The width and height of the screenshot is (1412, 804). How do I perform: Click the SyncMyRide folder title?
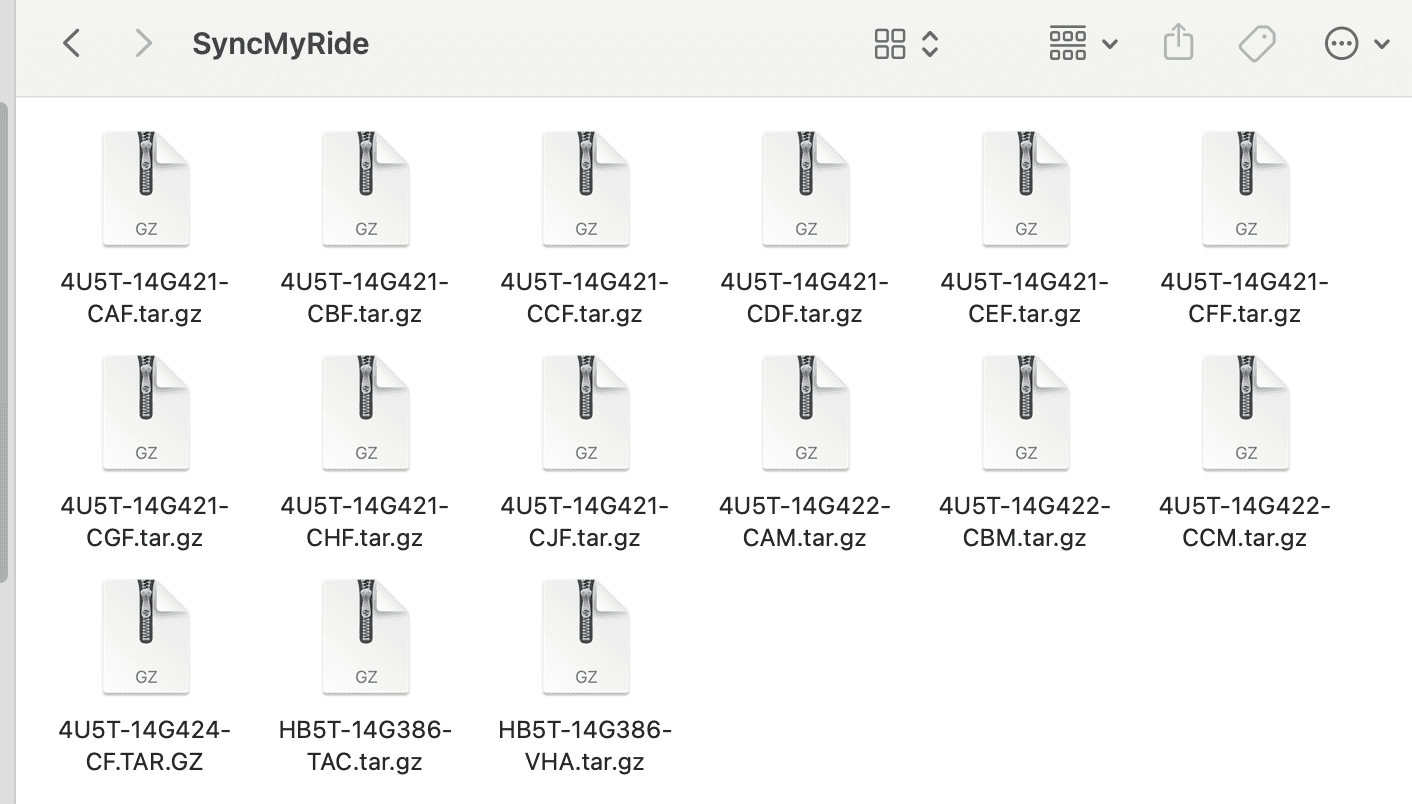pos(281,44)
